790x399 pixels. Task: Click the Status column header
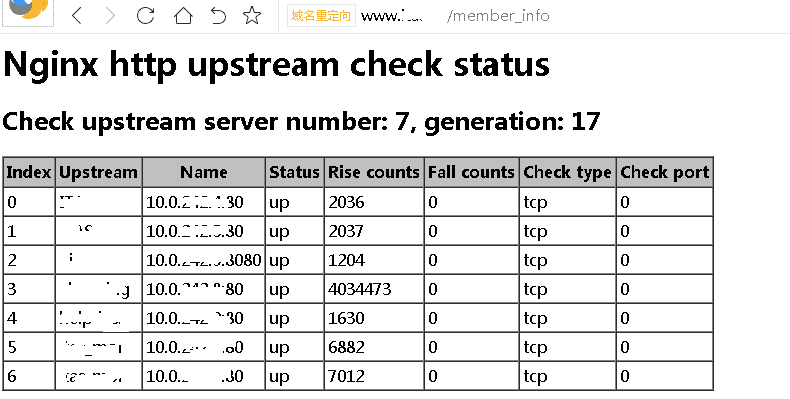coord(294,172)
